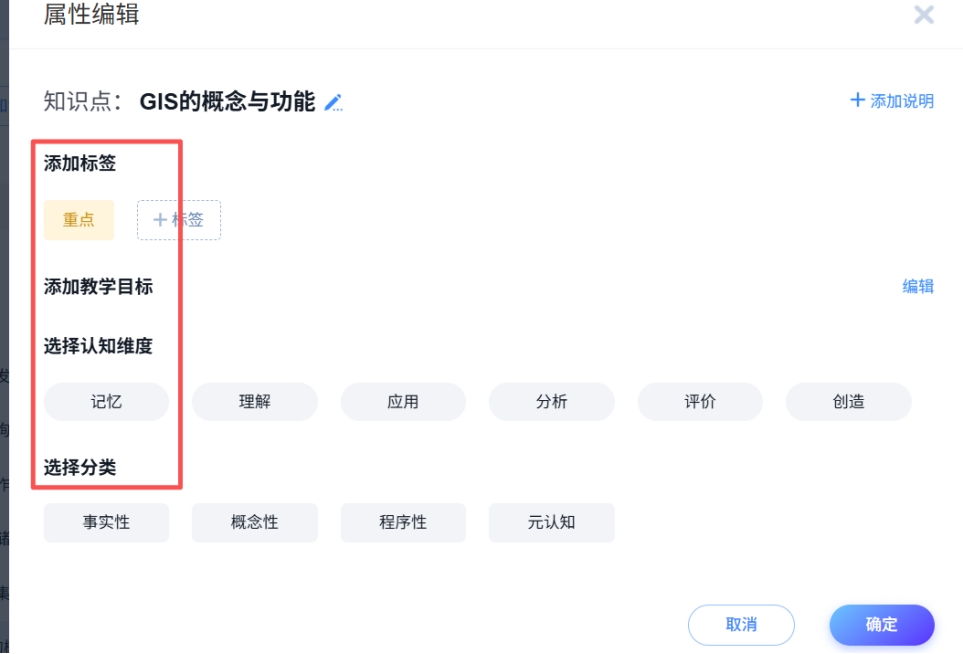Toggle the 创造 dimension option
This screenshot has height=654, width=963.
tap(848, 402)
